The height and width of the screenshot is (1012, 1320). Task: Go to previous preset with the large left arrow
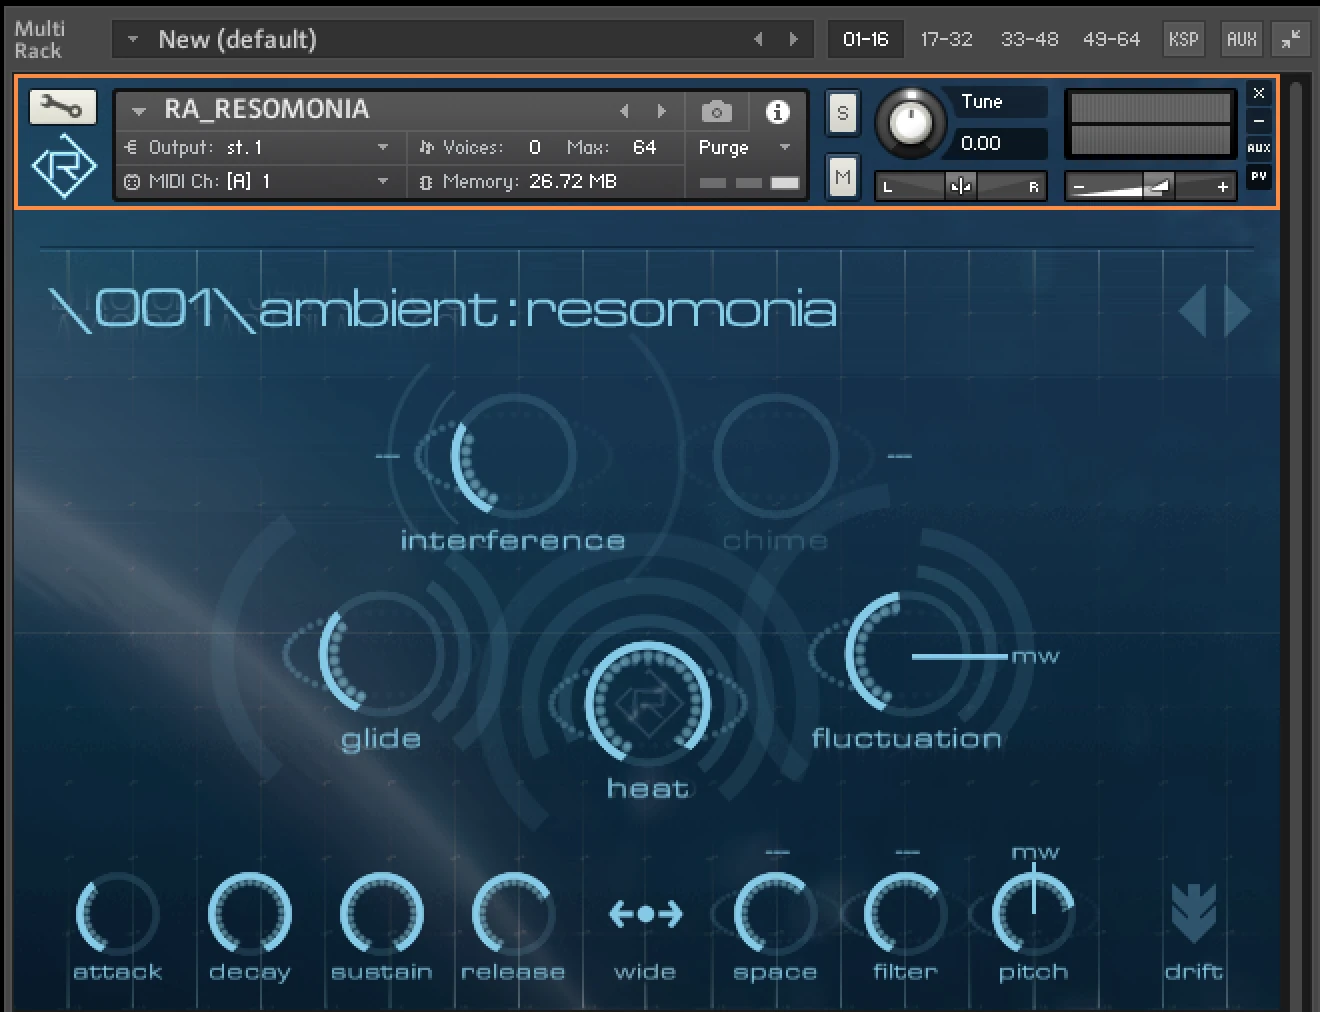(x=1194, y=311)
